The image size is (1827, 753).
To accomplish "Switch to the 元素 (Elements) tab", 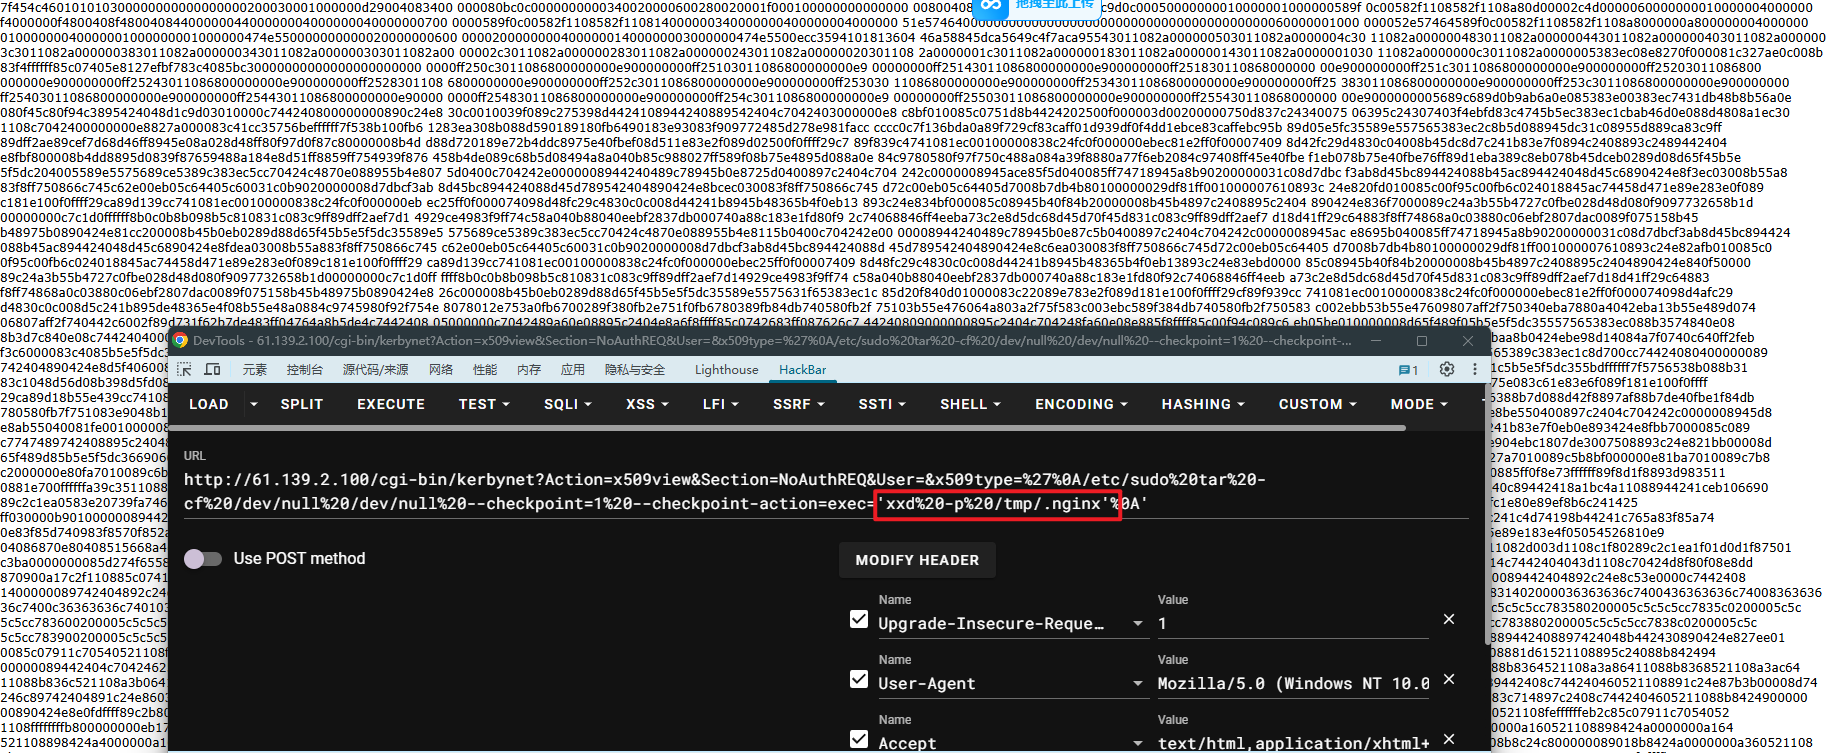I will (x=254, y=369).
